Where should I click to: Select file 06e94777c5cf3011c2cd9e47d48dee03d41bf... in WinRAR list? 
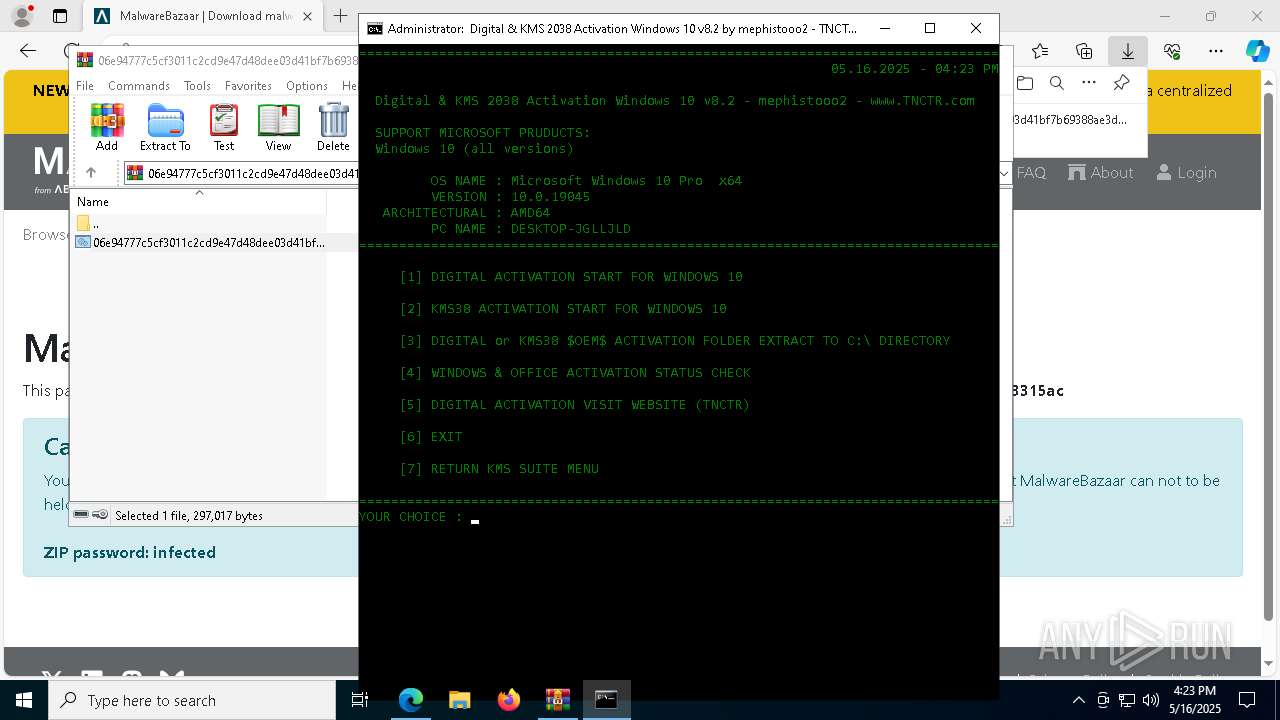click(x=200, y=242)
